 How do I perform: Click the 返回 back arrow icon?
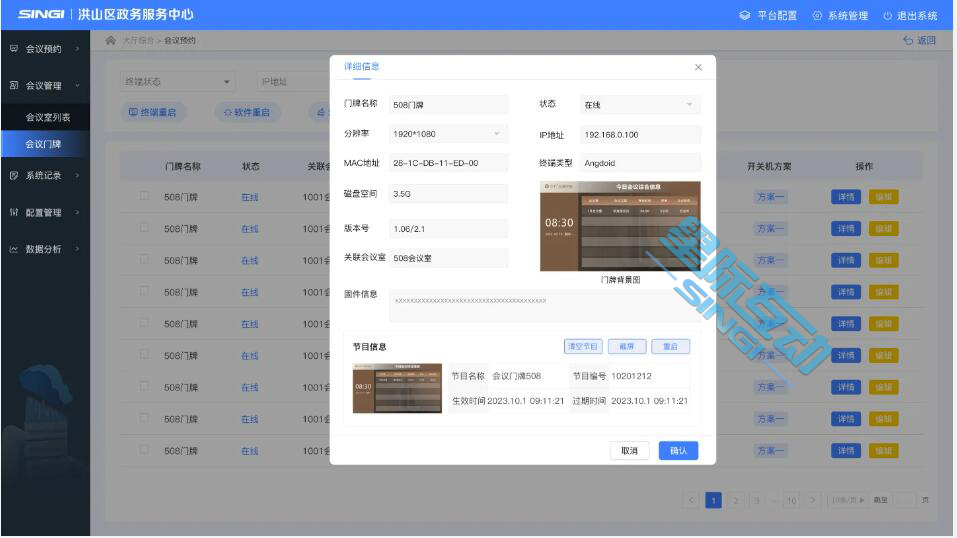point(908,41)
